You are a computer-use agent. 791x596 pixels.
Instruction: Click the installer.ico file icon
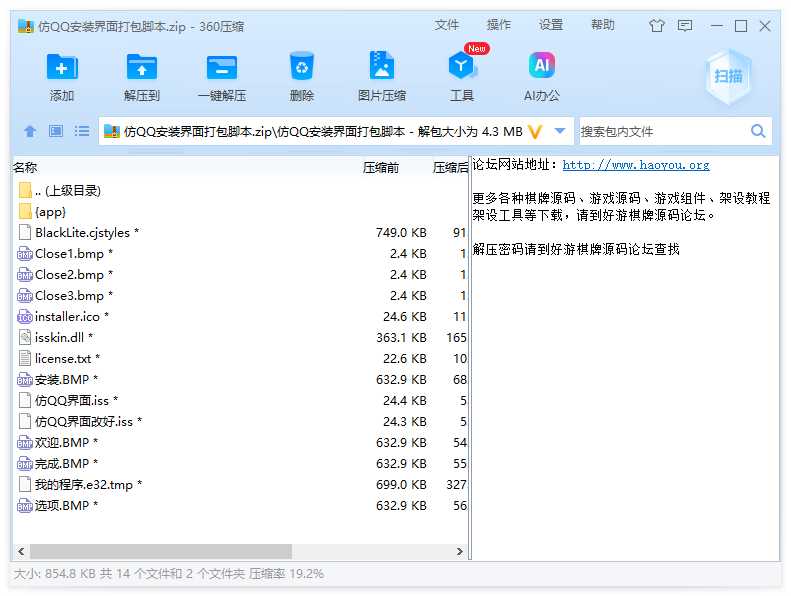(25, 316)
